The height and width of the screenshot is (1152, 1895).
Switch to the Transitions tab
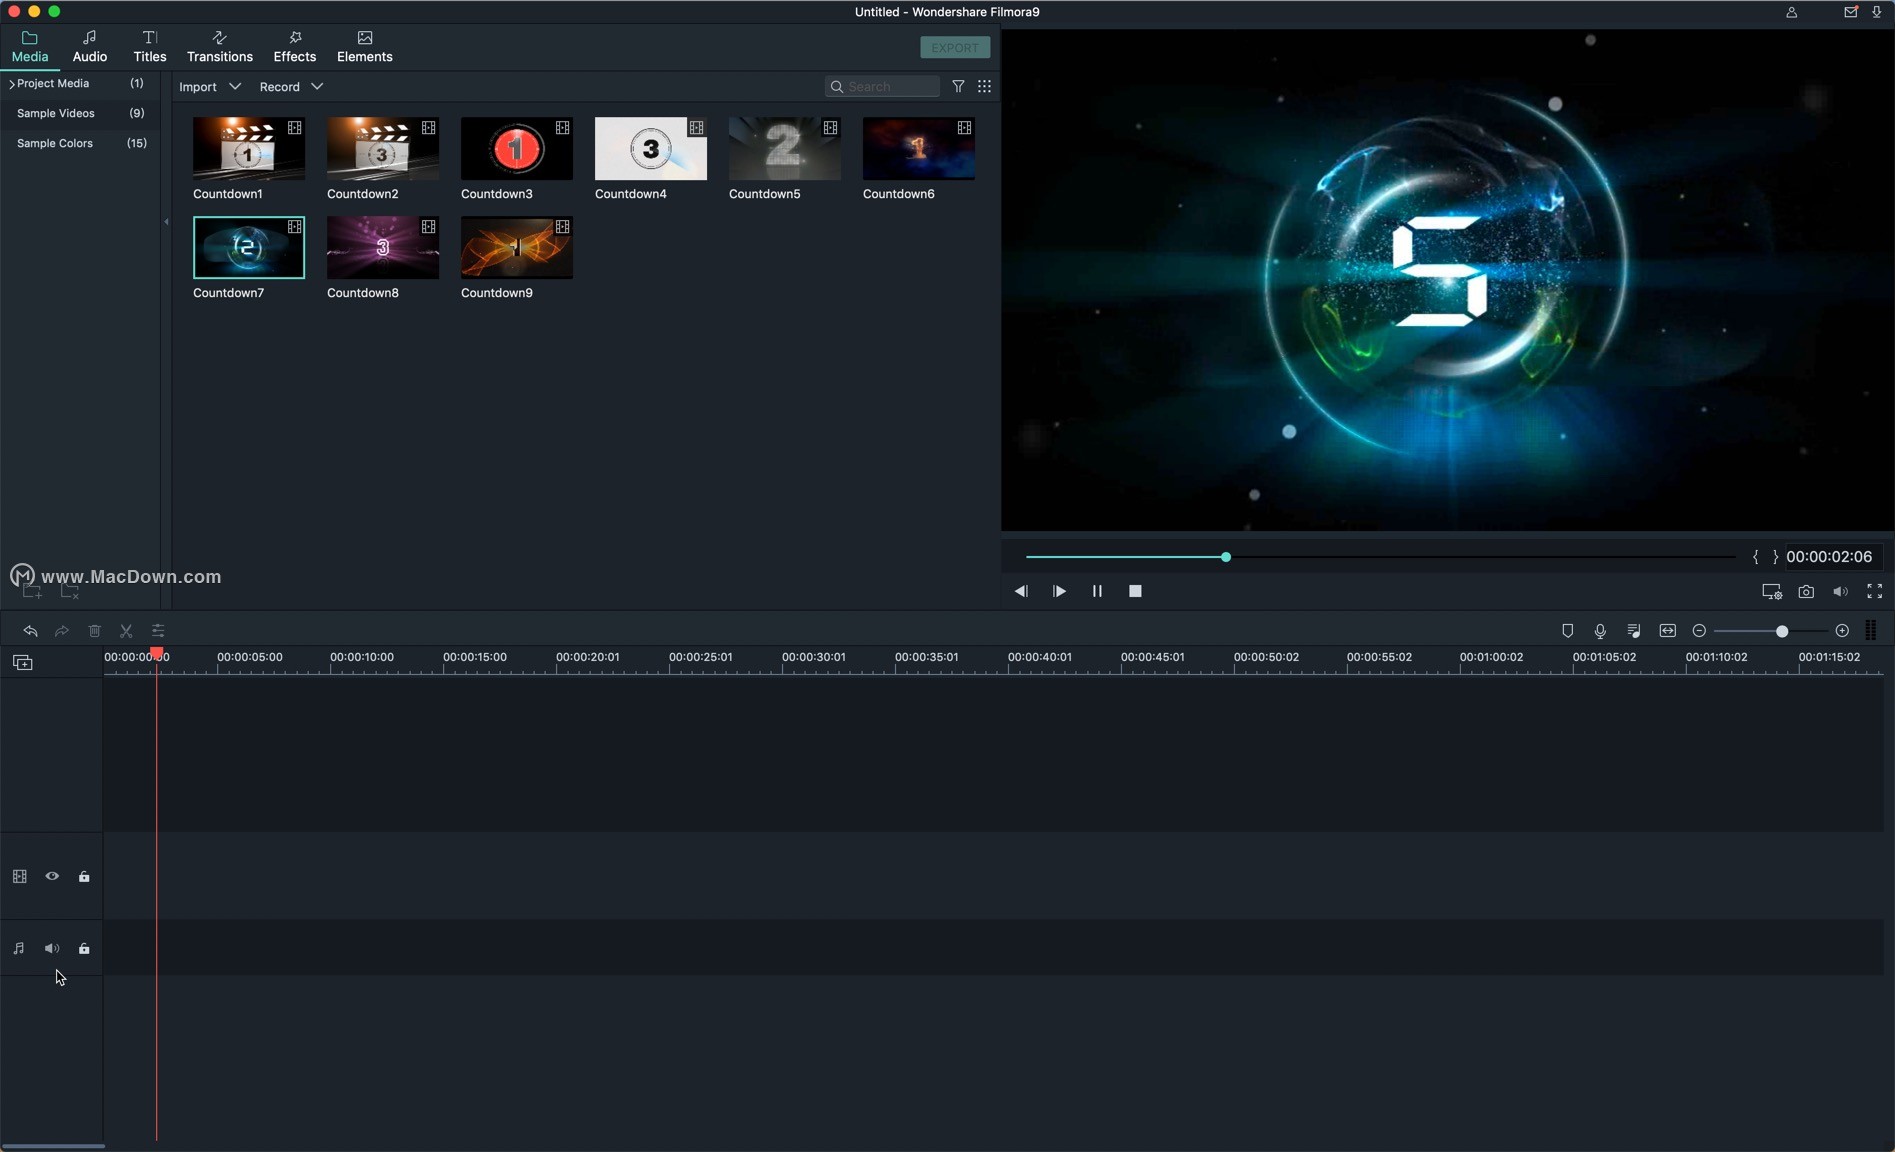[x=219, y=47]
